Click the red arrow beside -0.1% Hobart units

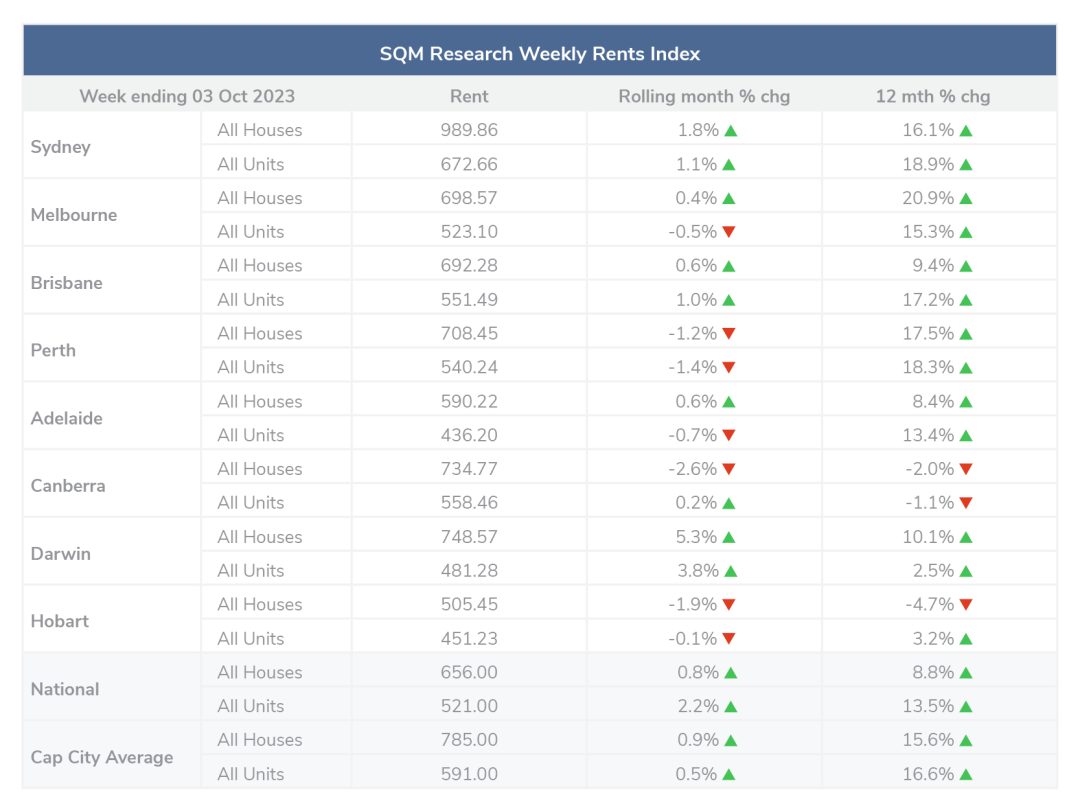[x=729, y=639]
